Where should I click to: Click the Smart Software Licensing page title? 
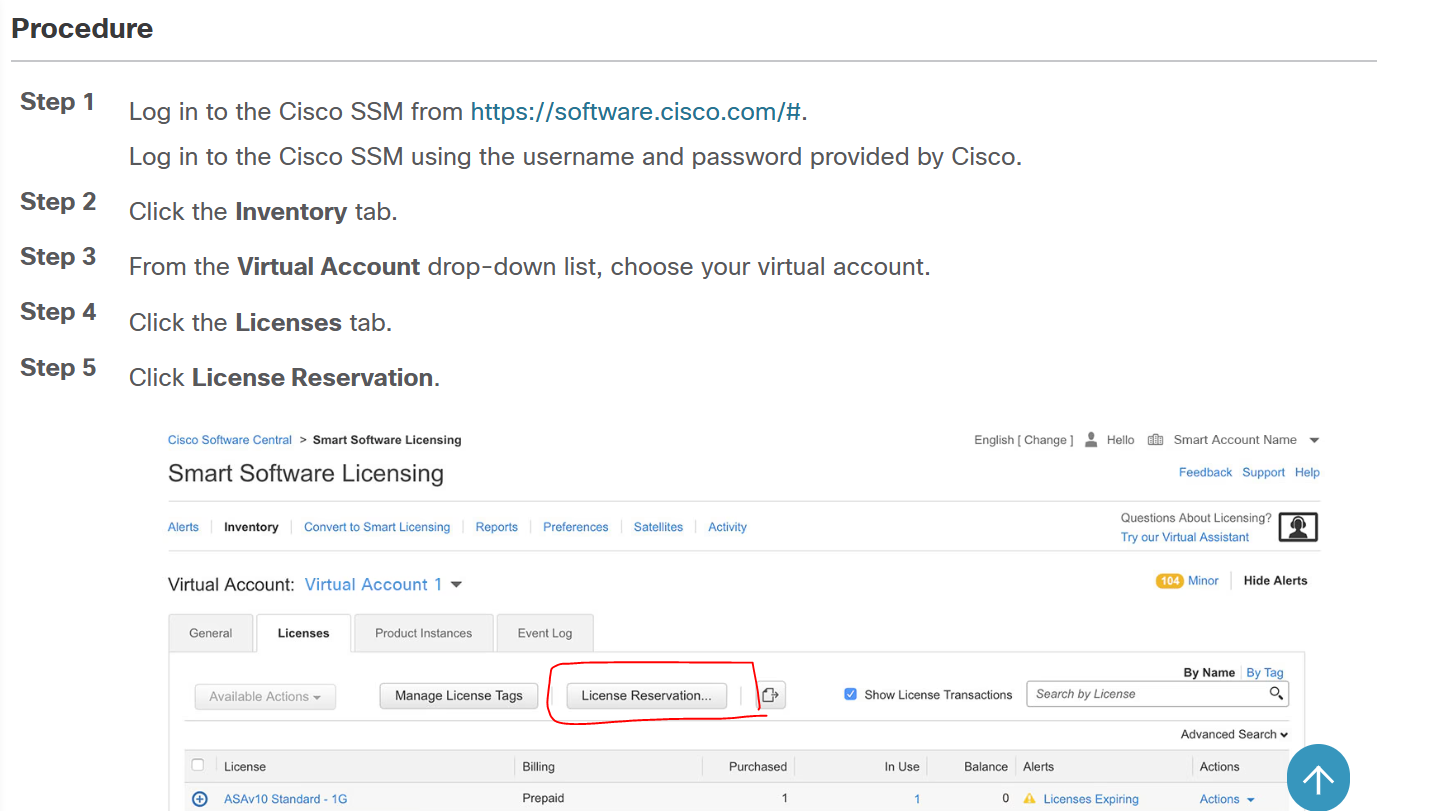(306, 473)
